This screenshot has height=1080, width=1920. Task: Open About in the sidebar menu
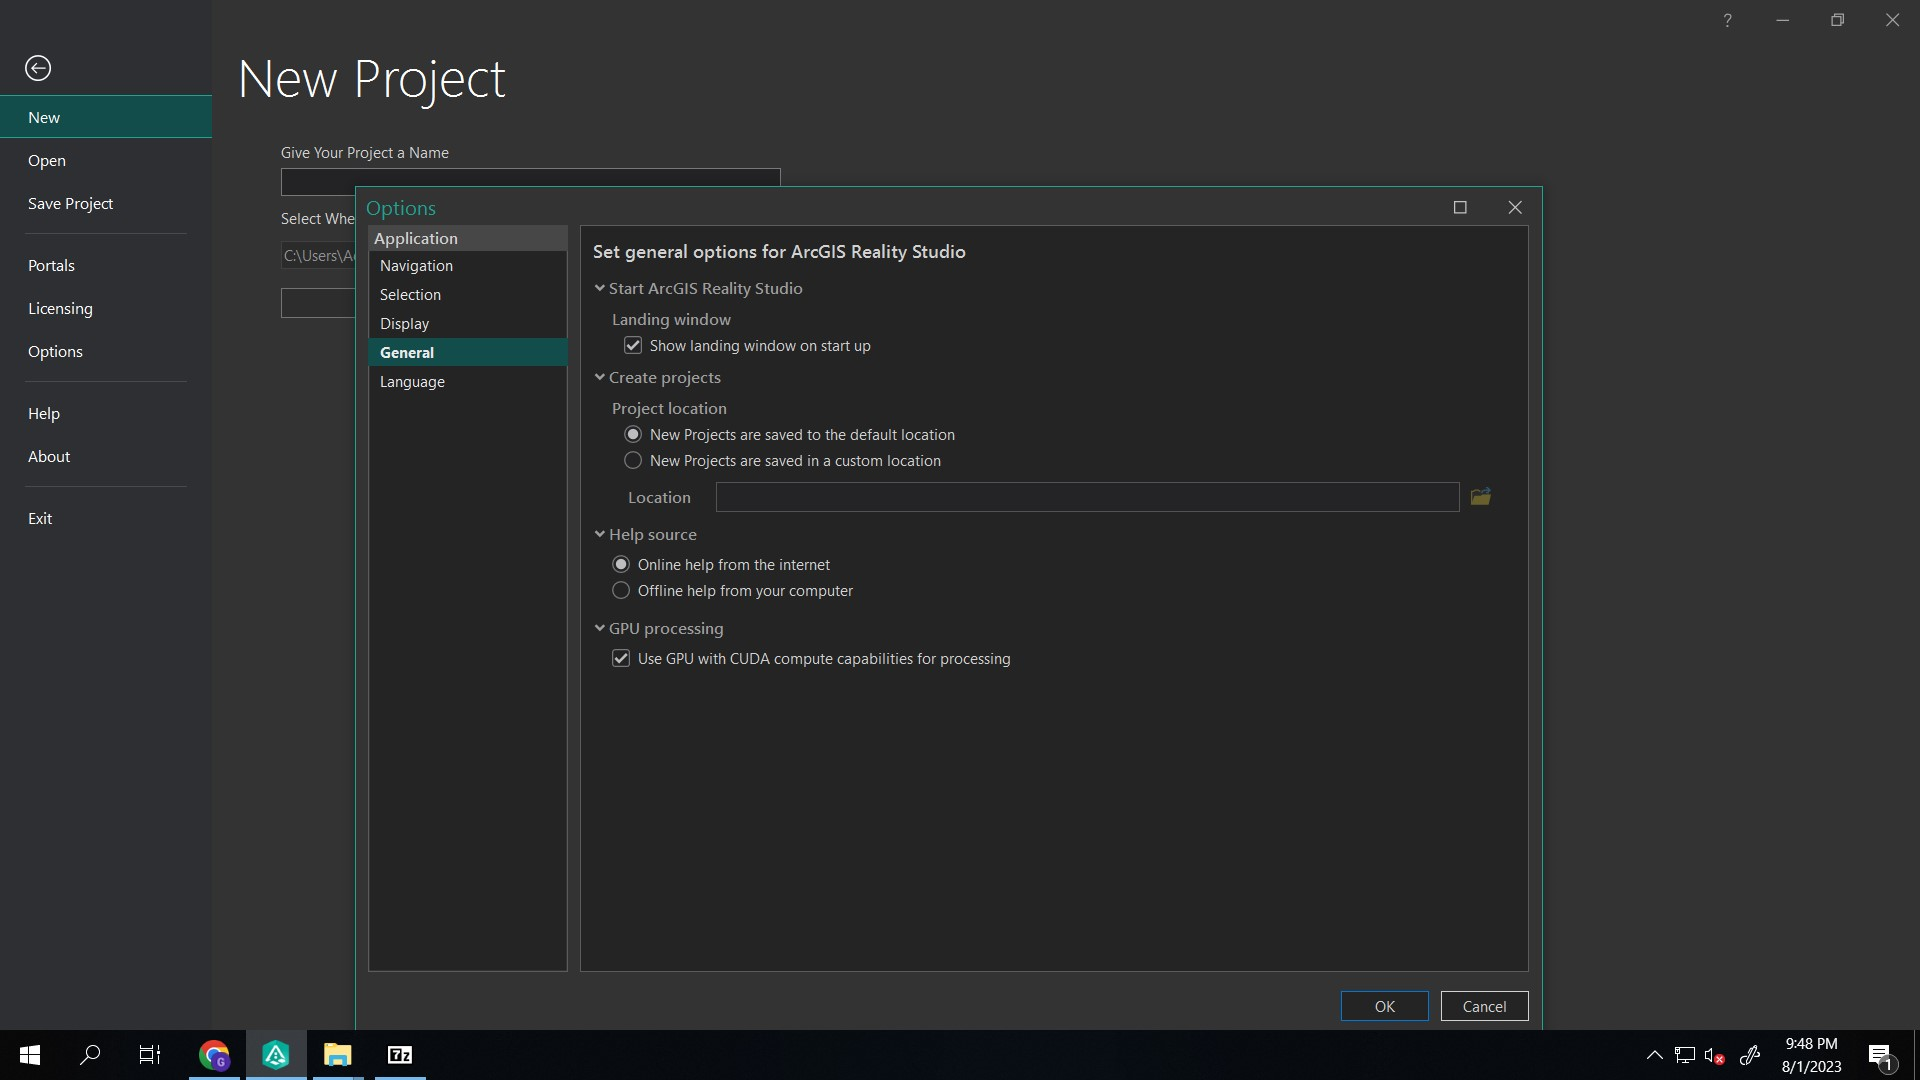tap(106, 456)
